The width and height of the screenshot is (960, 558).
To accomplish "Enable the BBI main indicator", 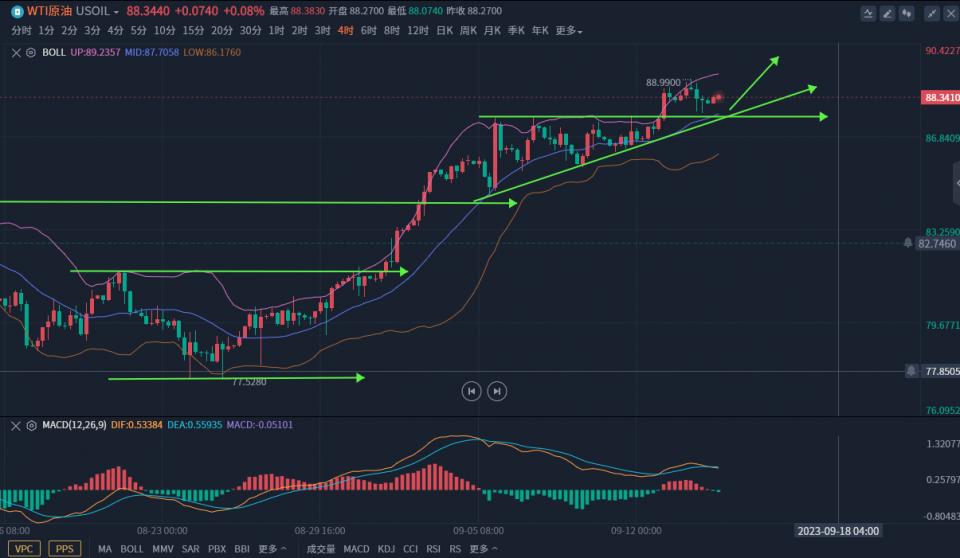I will pyautogui.click(x=242, y=549).
